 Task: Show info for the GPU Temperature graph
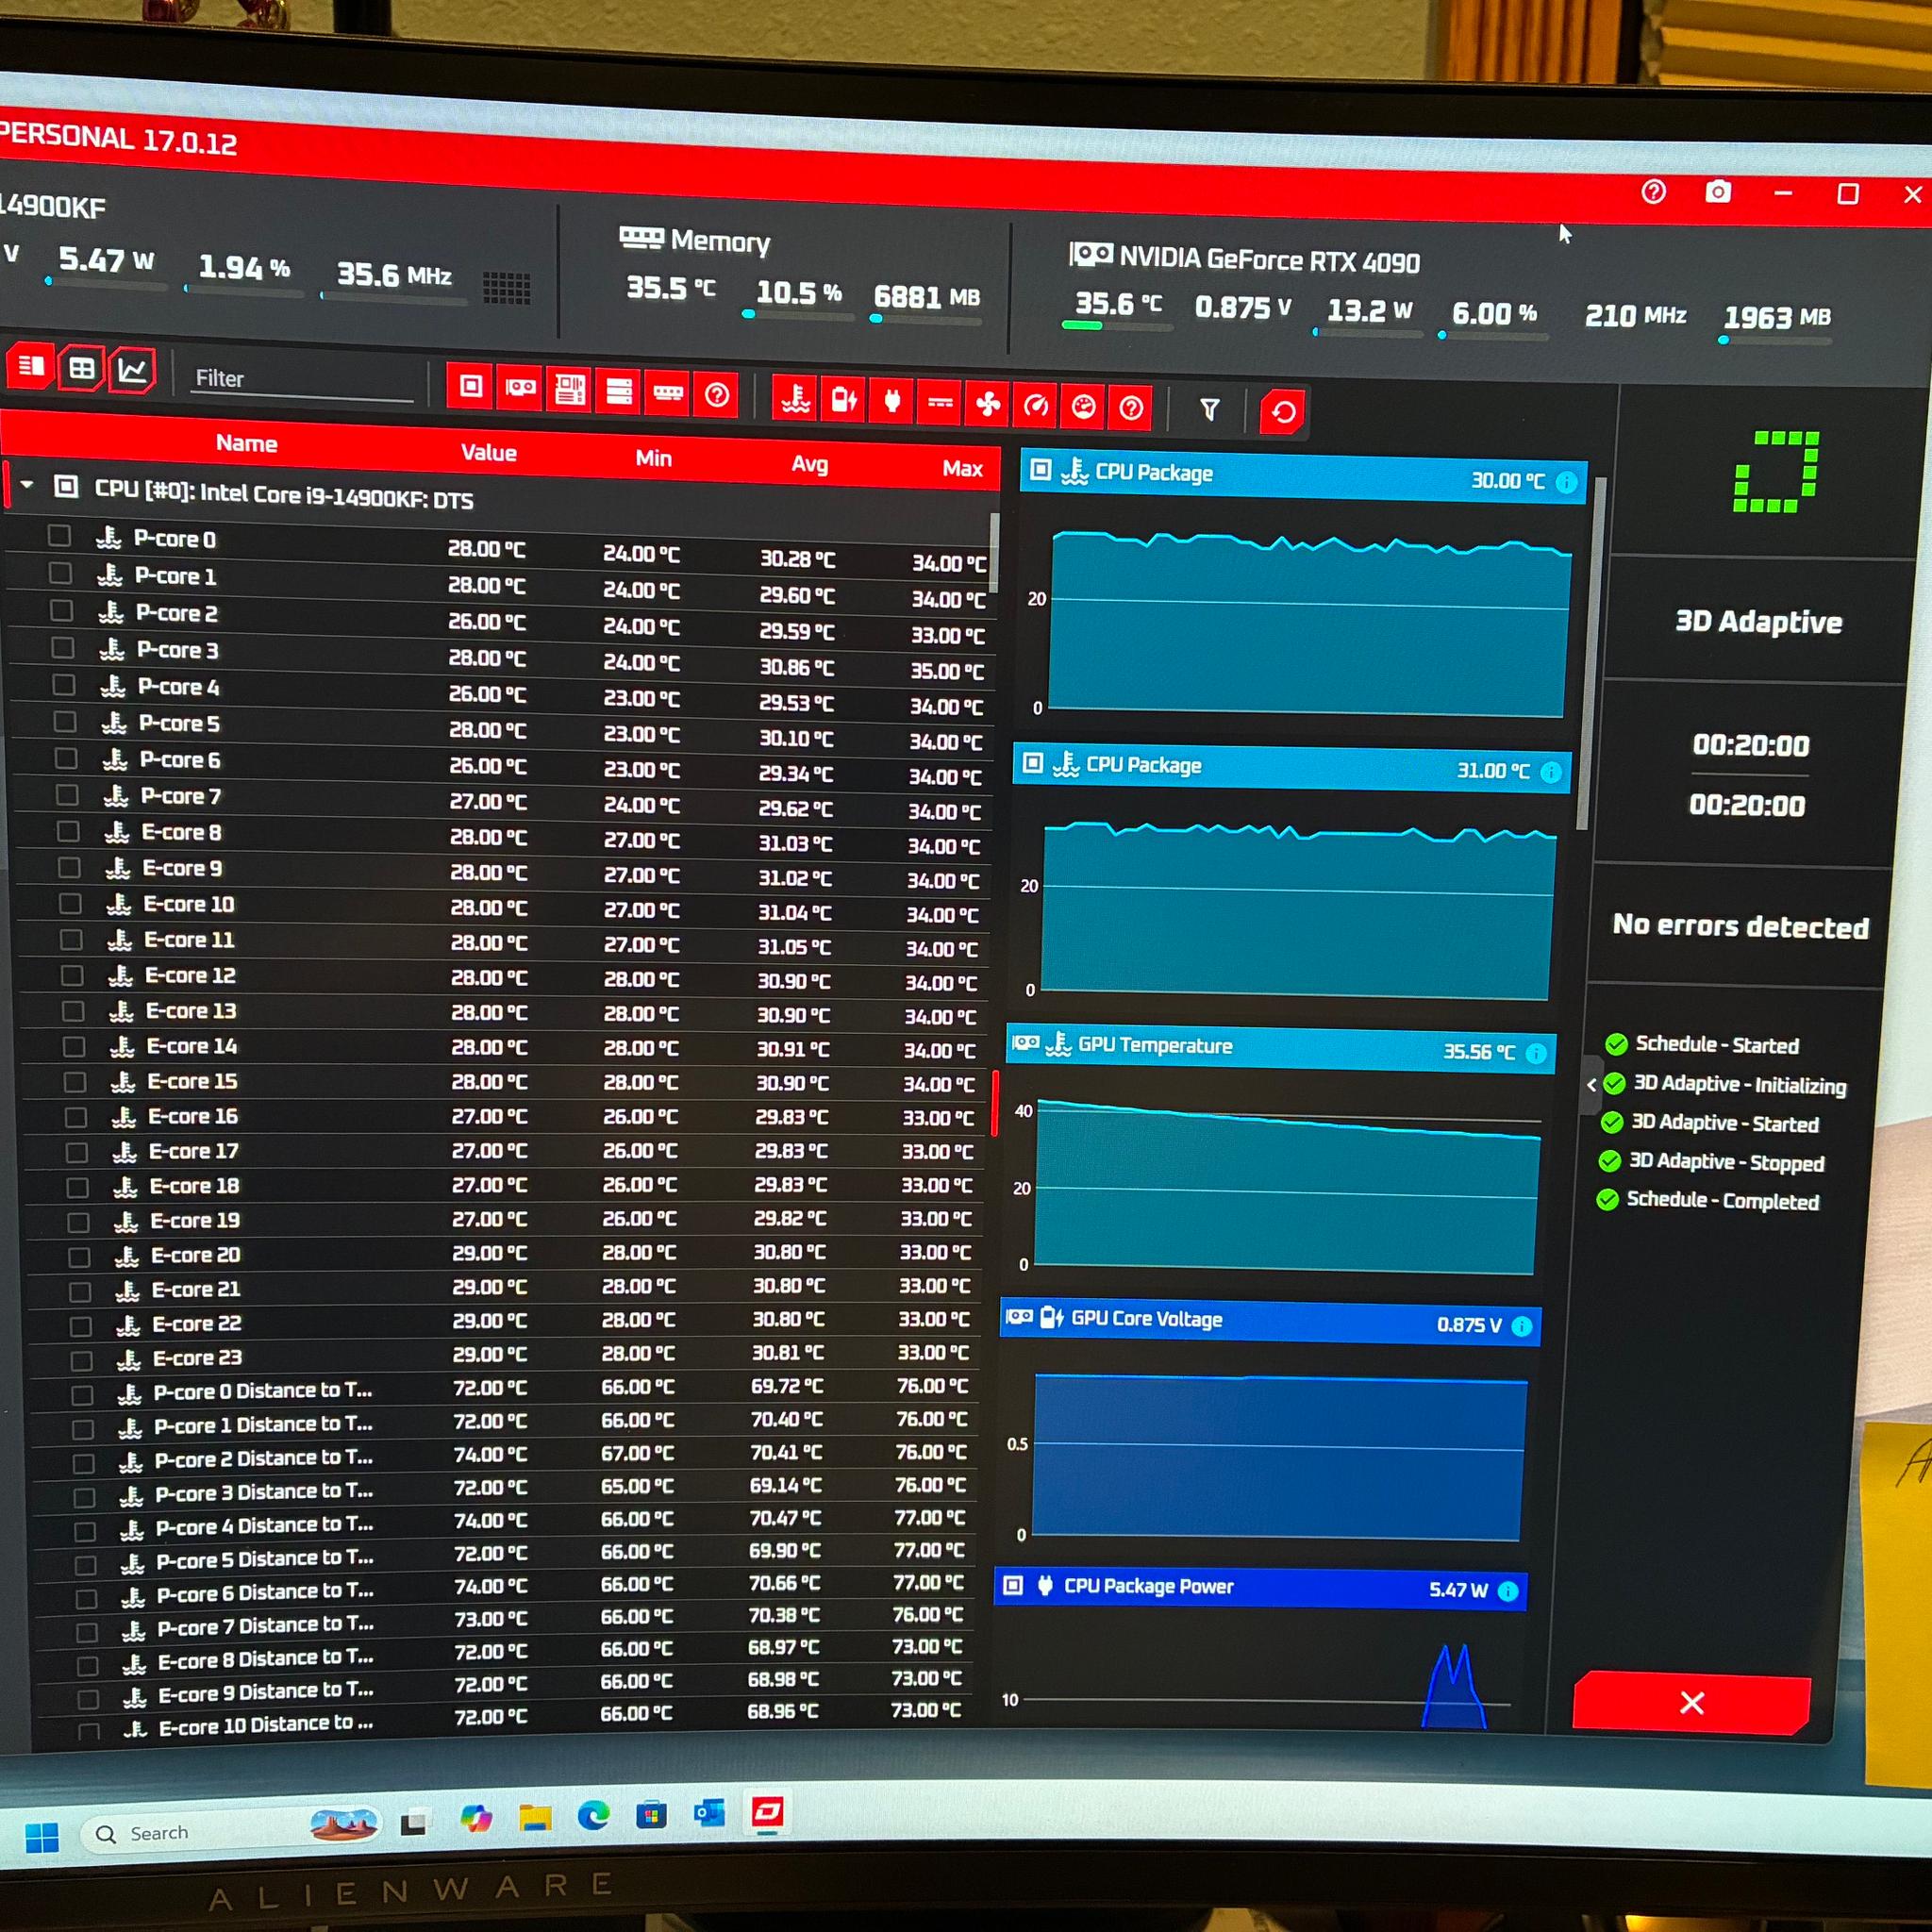pos(1537,1053)
